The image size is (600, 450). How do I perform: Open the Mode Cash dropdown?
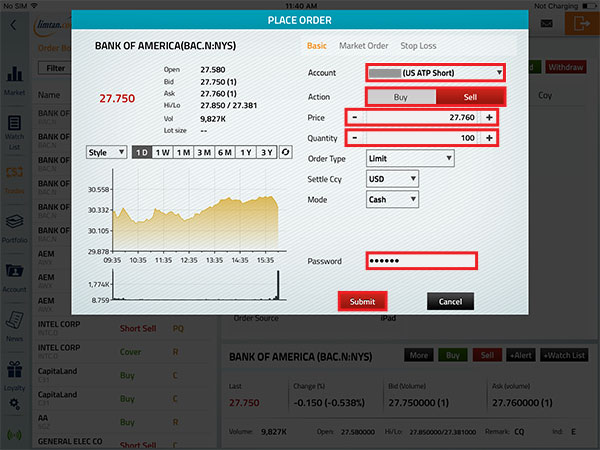click(392, 199)
